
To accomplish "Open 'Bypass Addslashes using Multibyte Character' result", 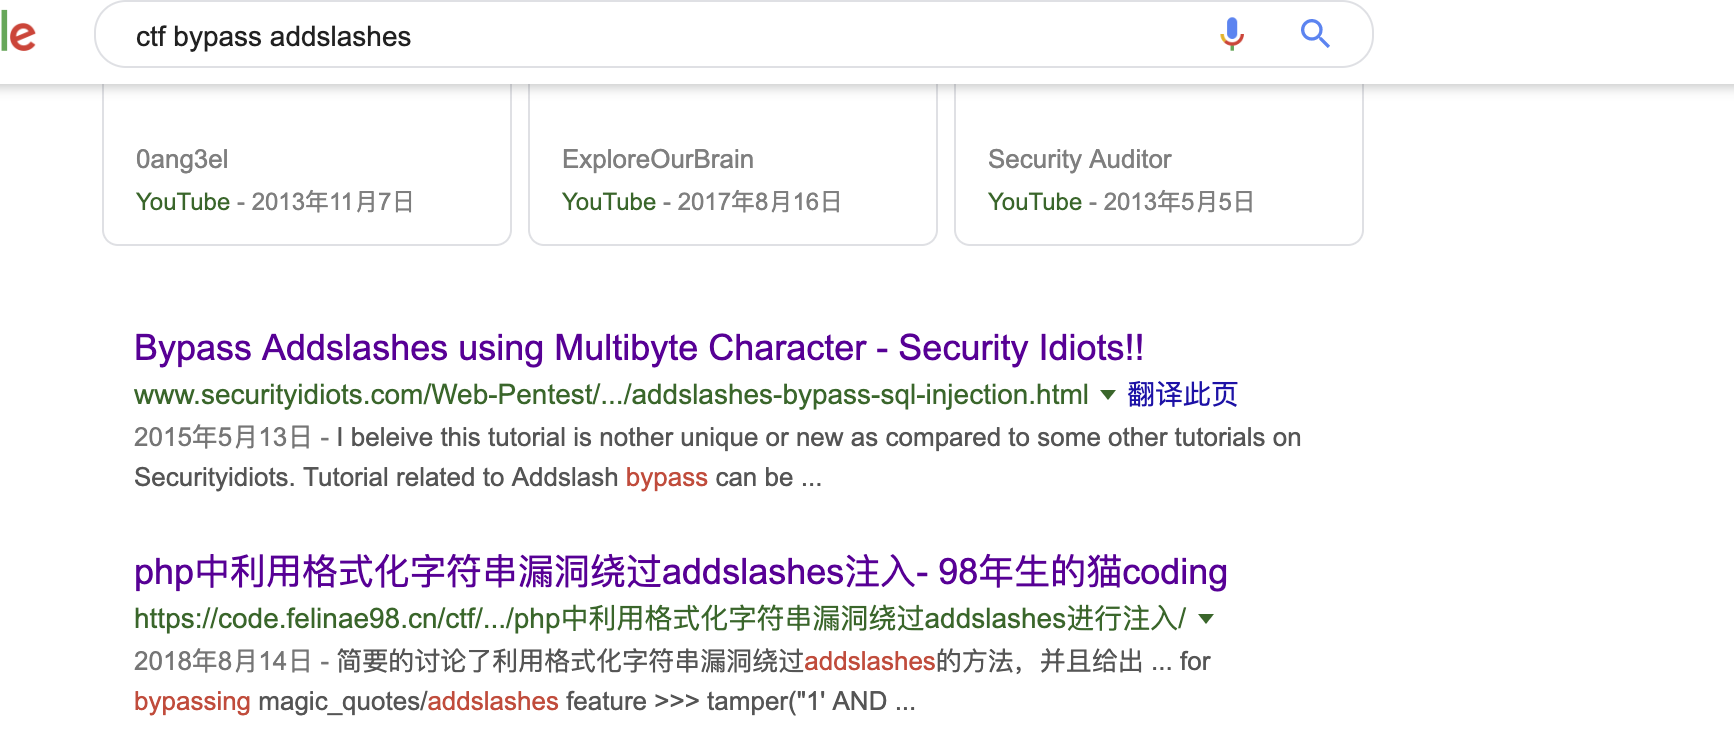I will [638, 348].
